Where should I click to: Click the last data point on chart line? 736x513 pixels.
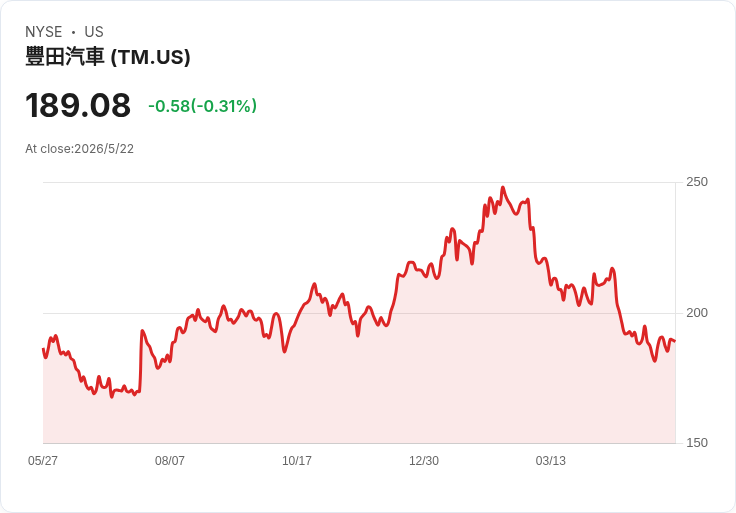(x=675, y=341)
